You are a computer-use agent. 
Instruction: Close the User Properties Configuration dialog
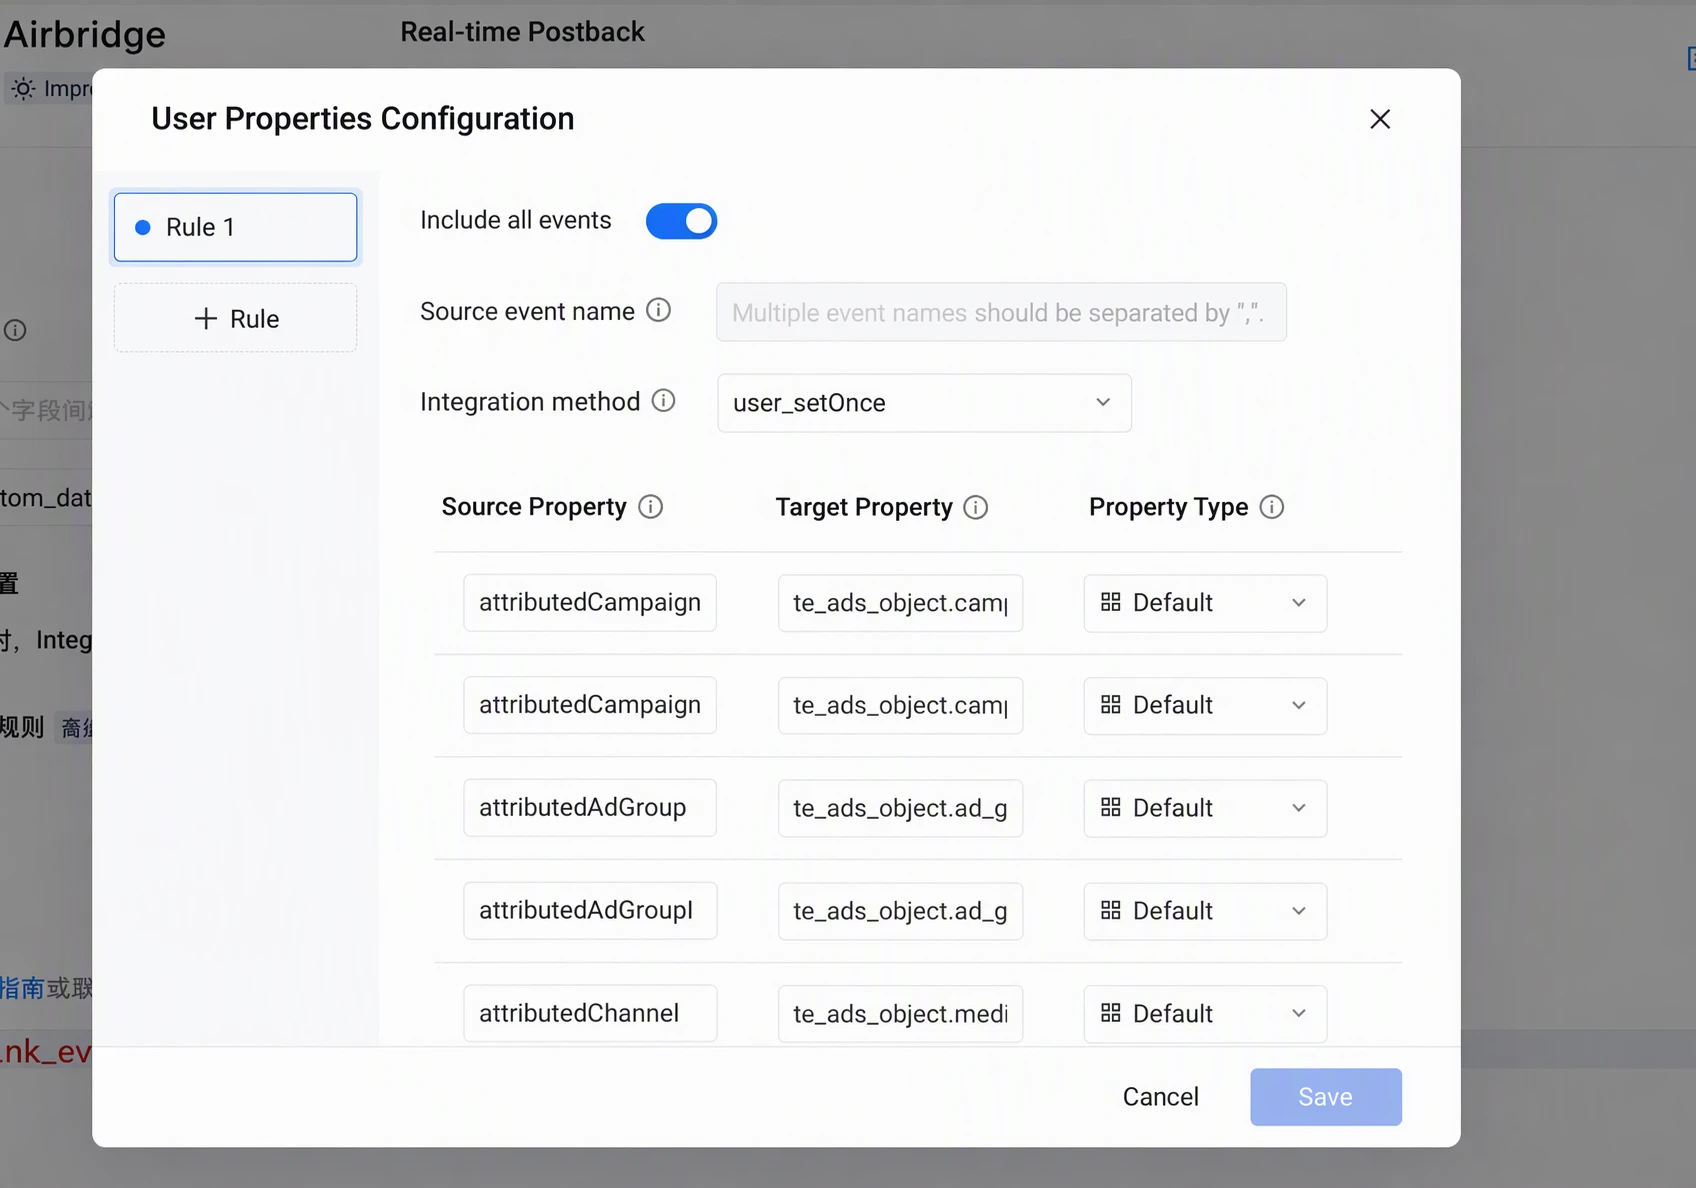(x=1380, y=119)
